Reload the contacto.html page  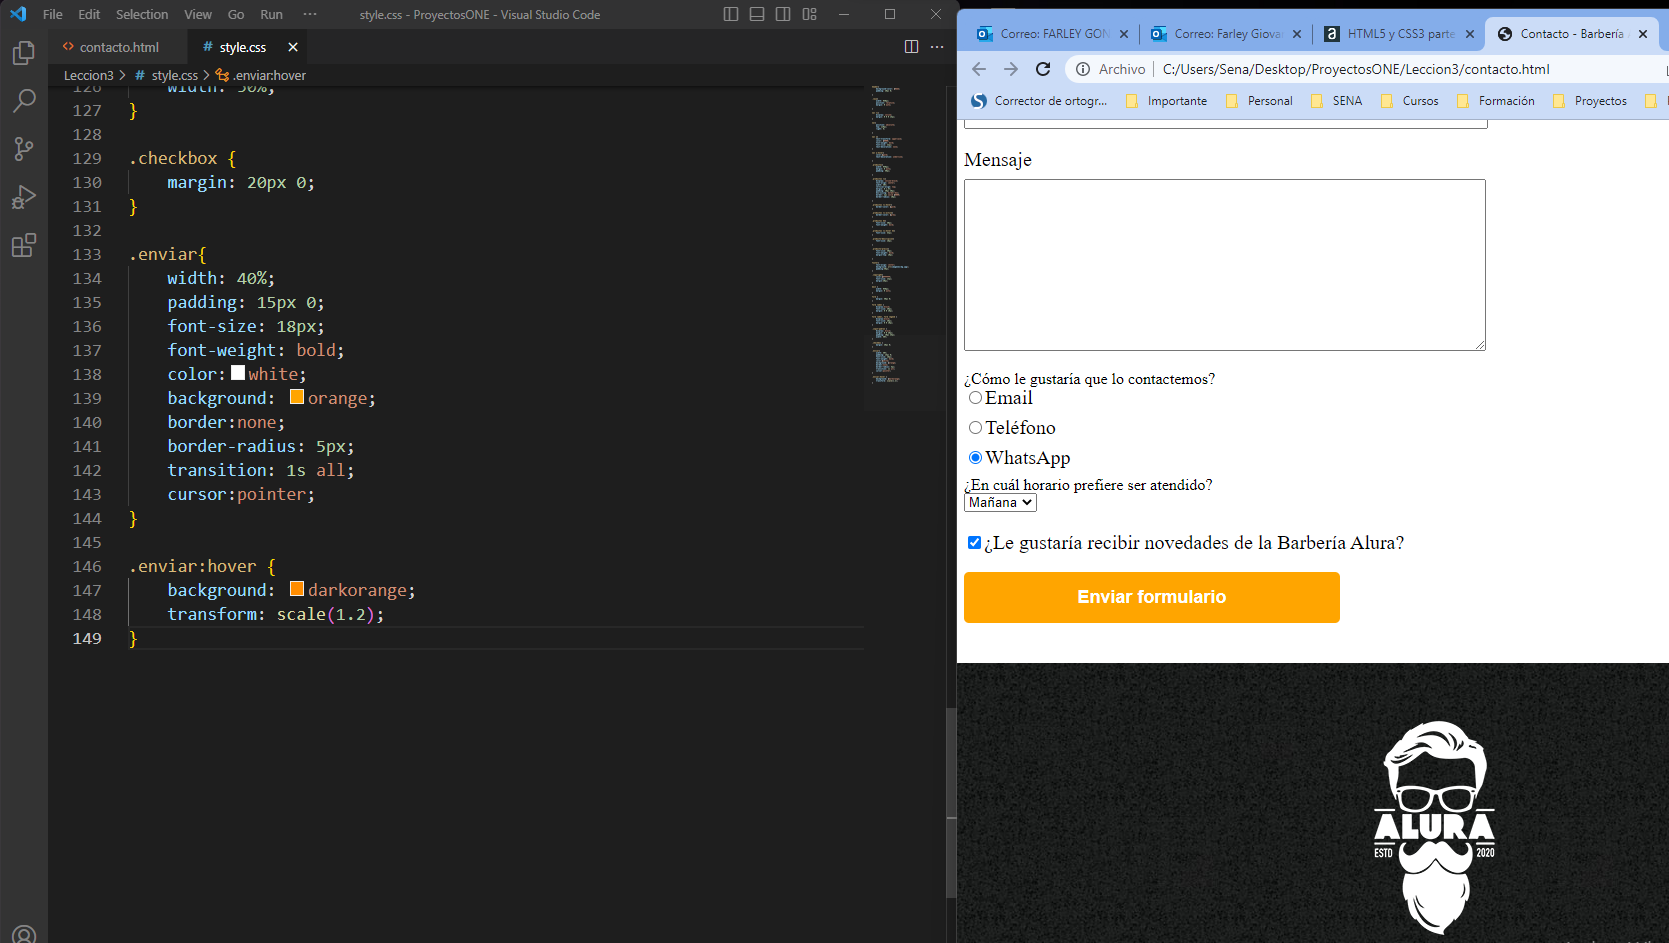pyautogui.click(x=1043, y=69)
